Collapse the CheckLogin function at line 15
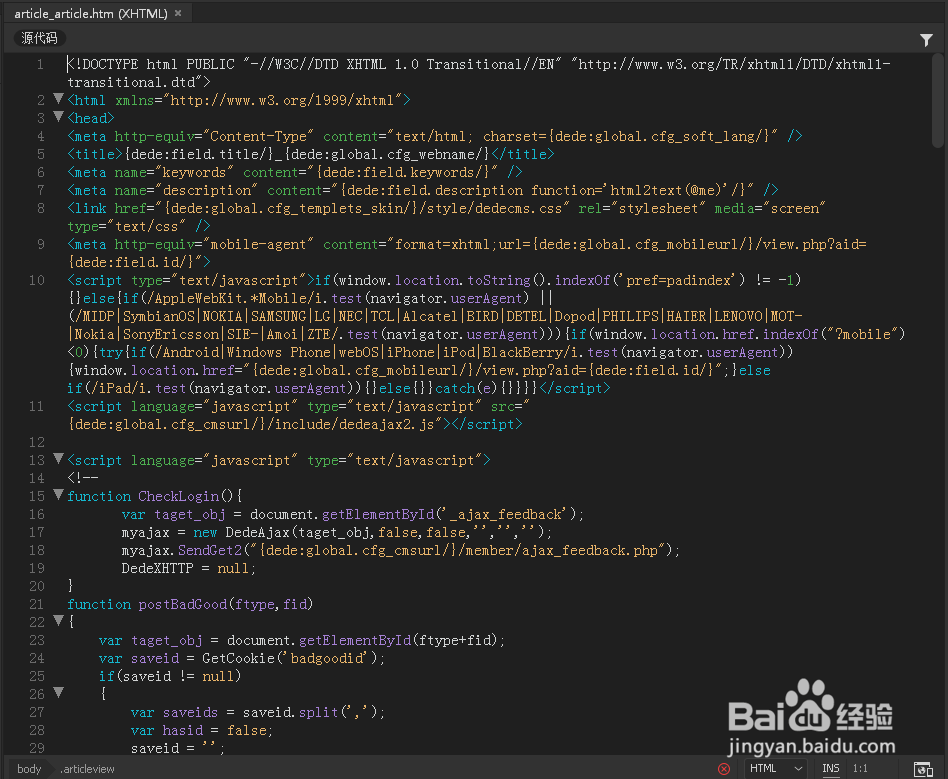Image resolution: width=948 pixels, height=779 pixels. tap(59, 495)
